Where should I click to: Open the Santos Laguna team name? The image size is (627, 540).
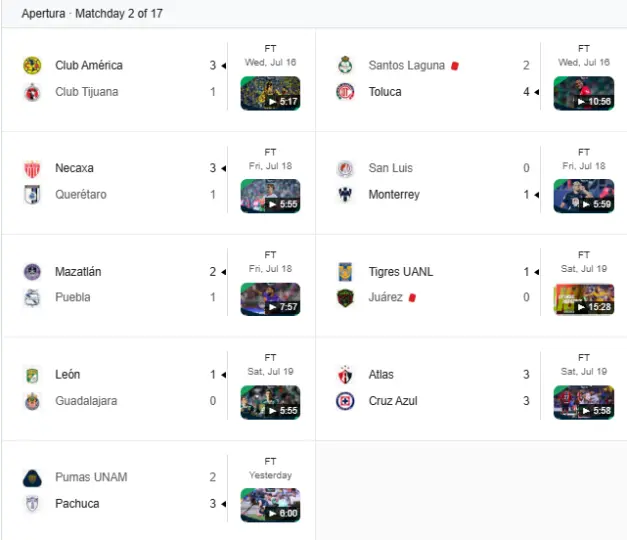[406, 65]
